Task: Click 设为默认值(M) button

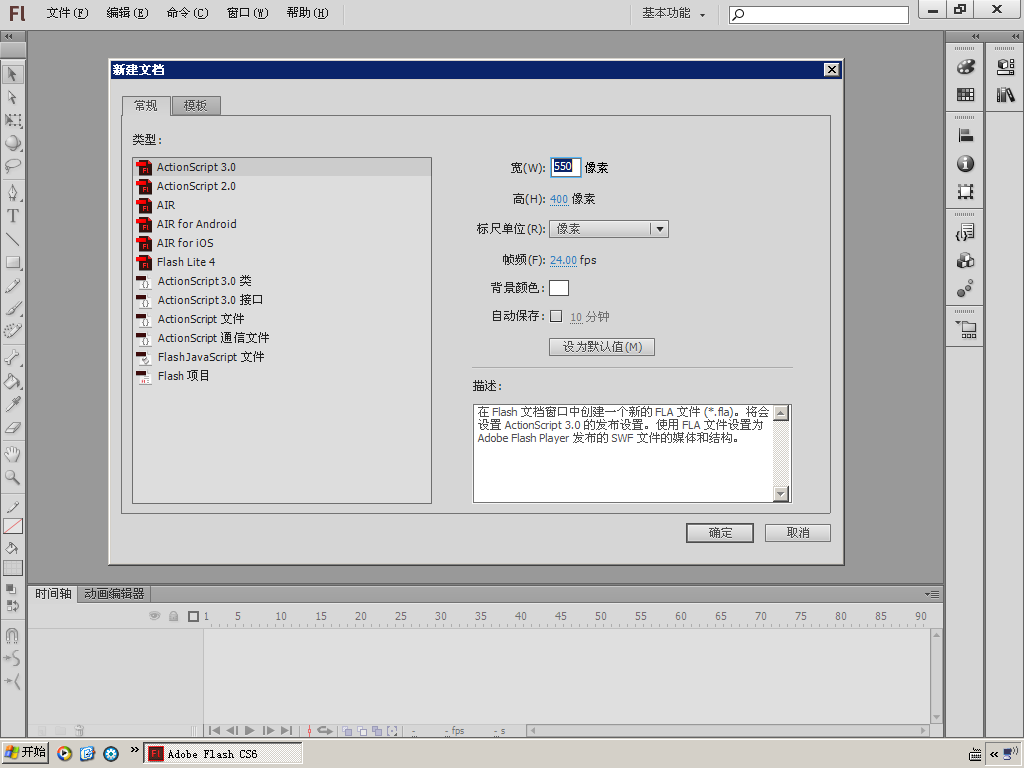Action: click(601, 347)
